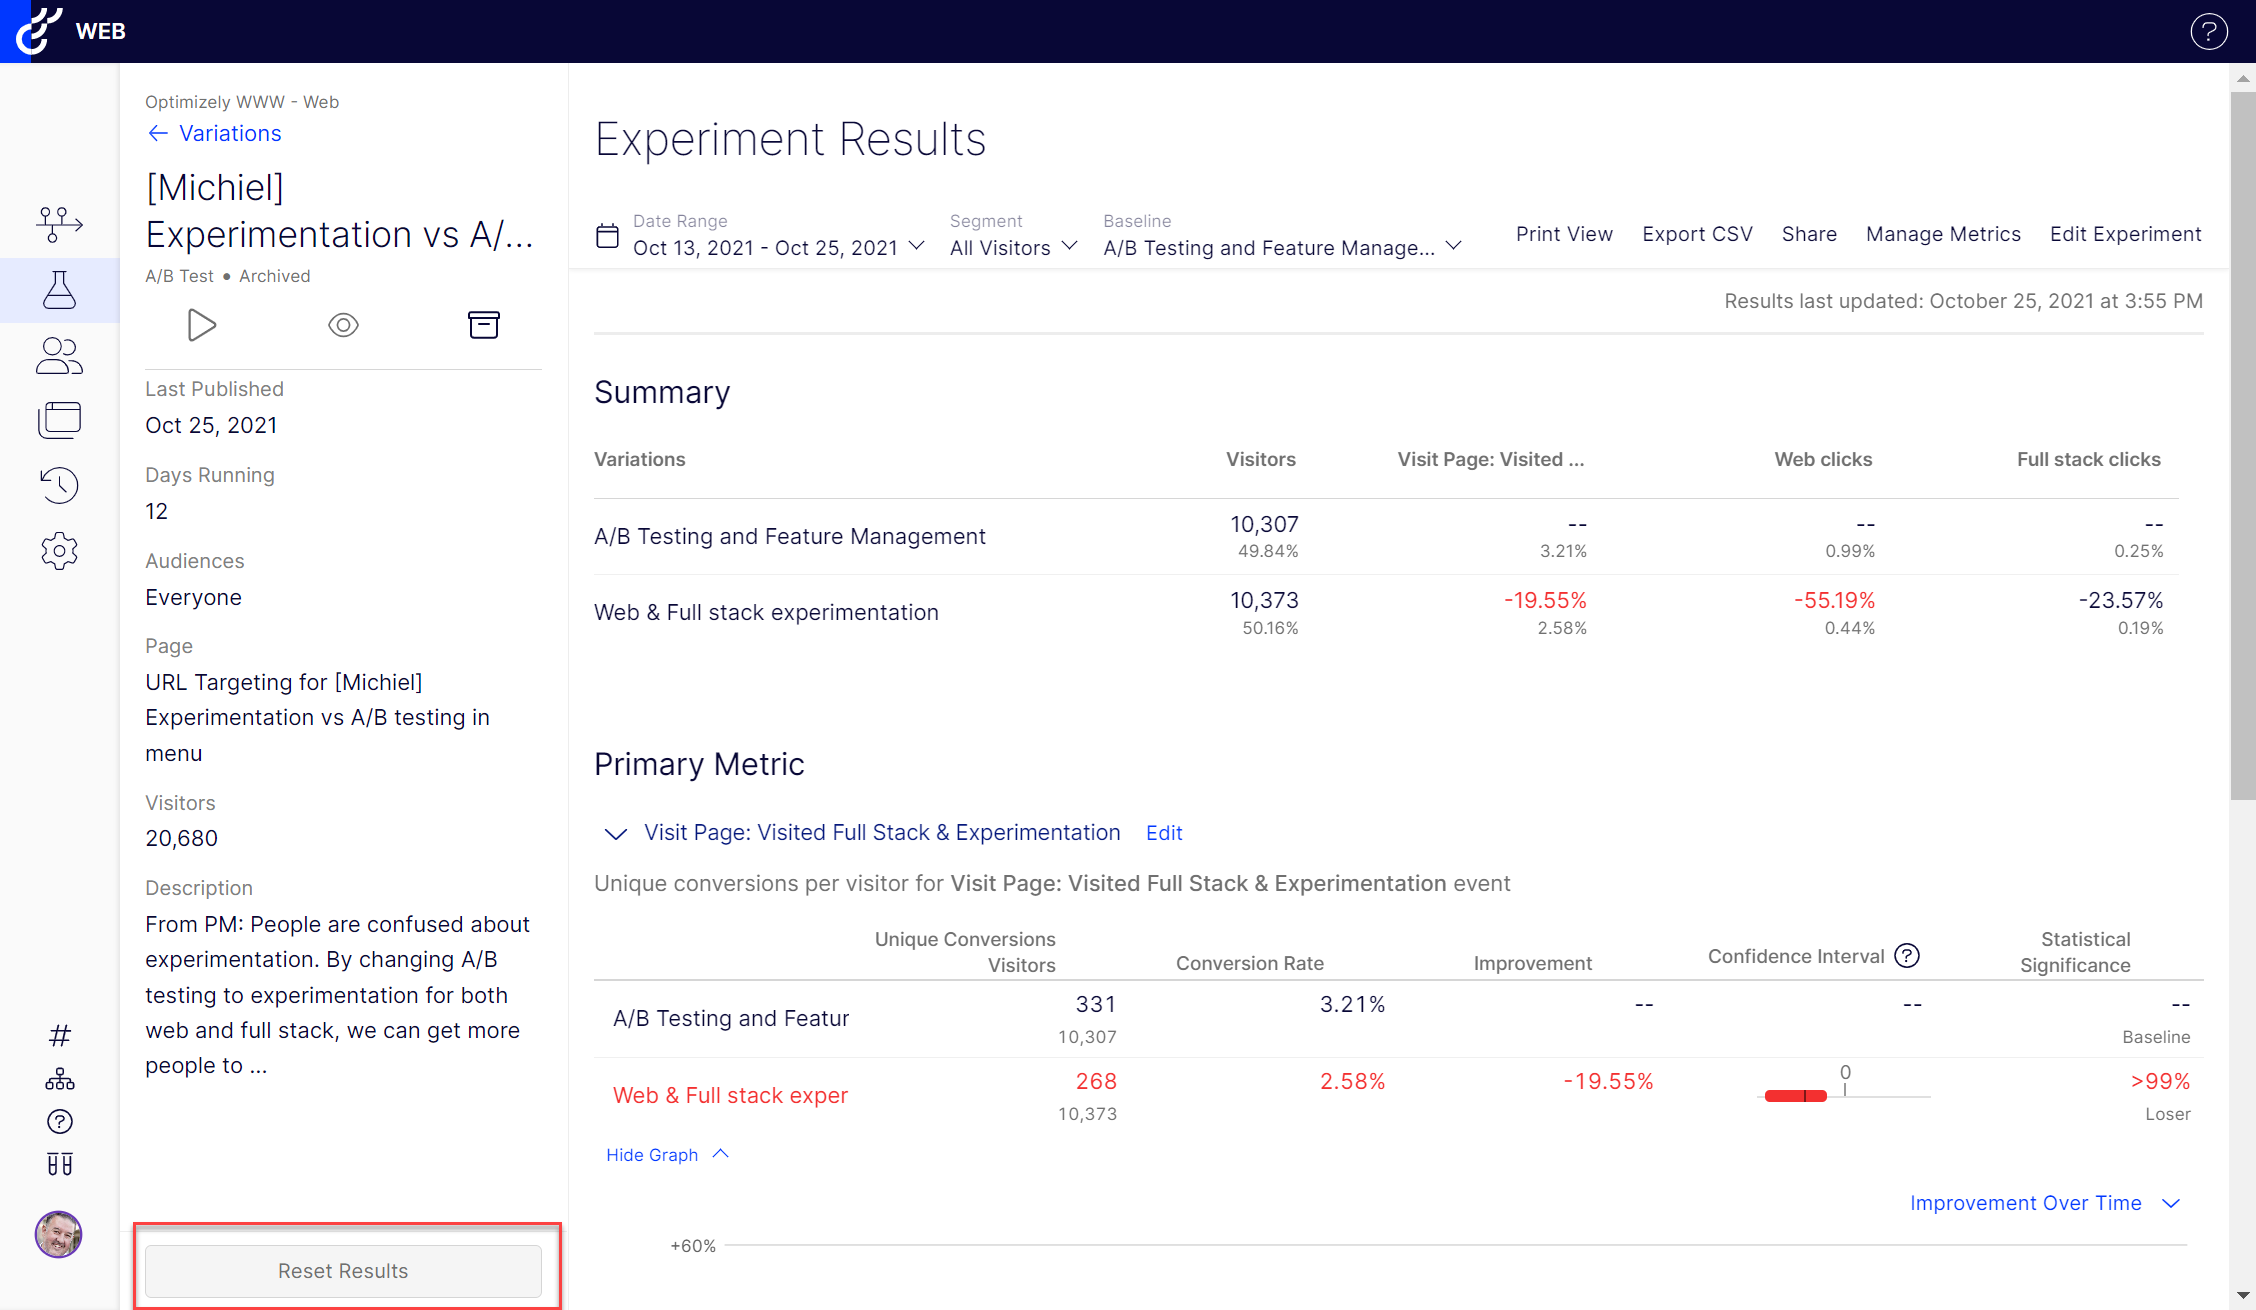This screenshot has width=2256, height=1310.
Task: Click the Full stack clicks column header
Action: click(2088, 459)
